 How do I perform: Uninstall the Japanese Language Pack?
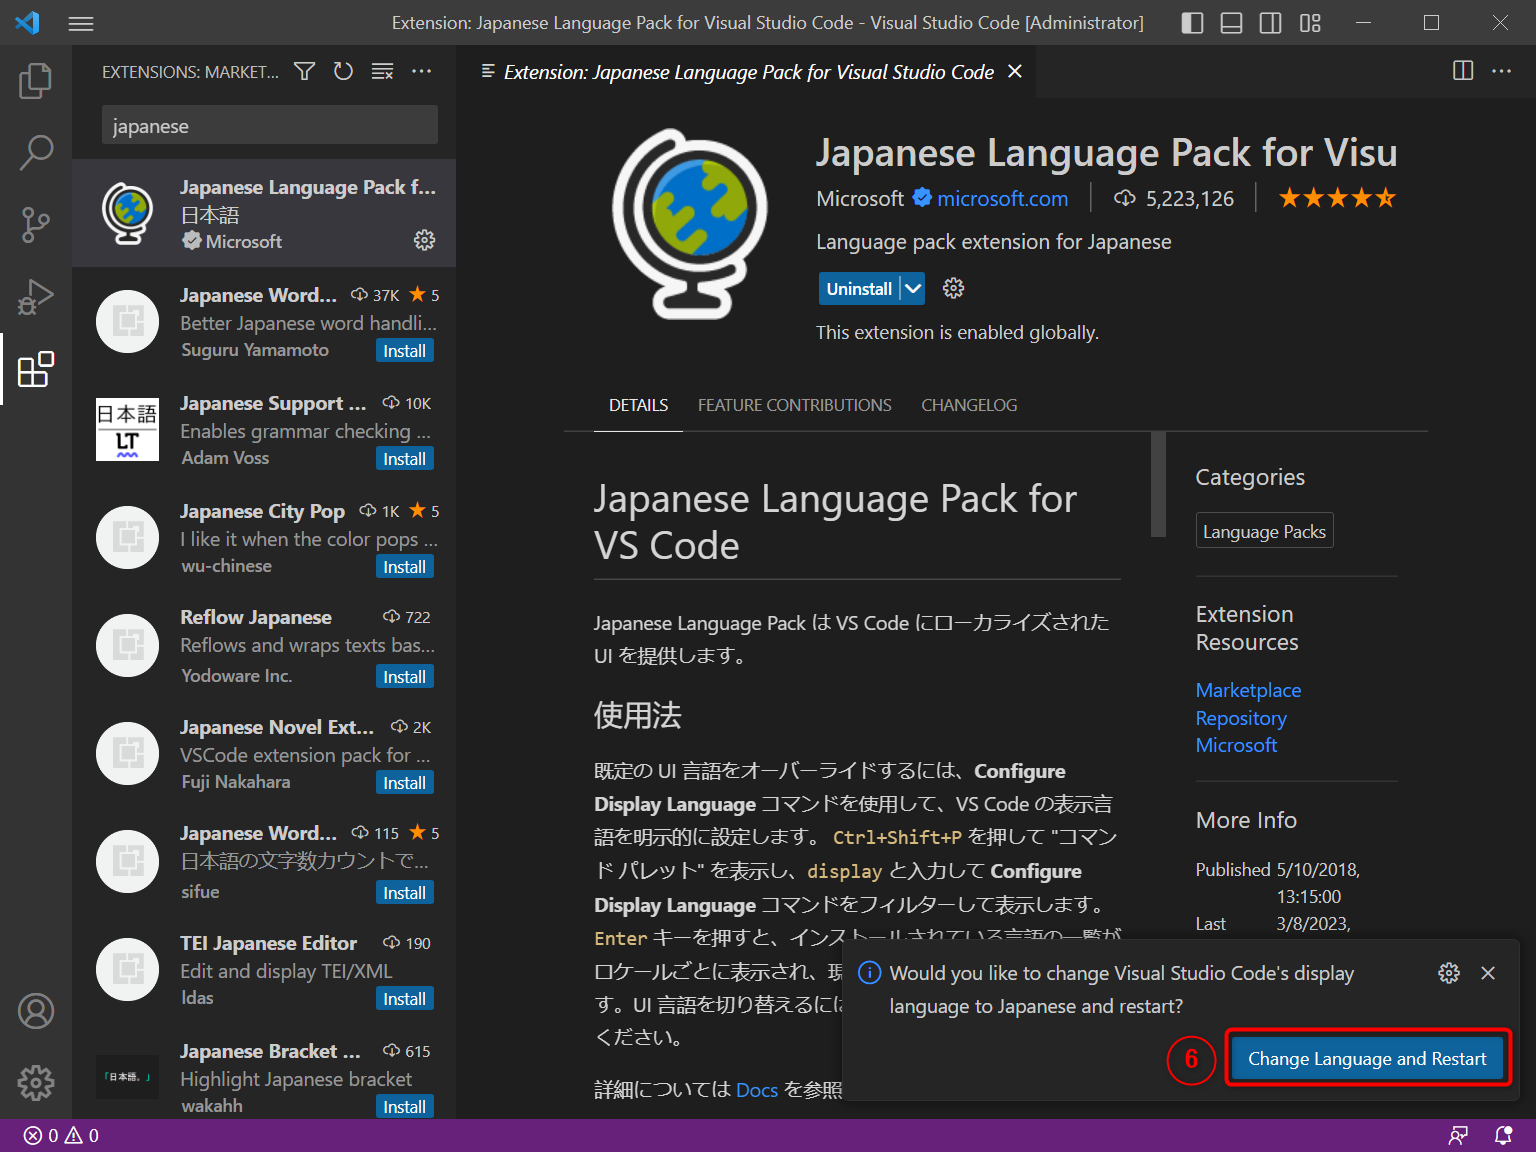tap(859, 288)
